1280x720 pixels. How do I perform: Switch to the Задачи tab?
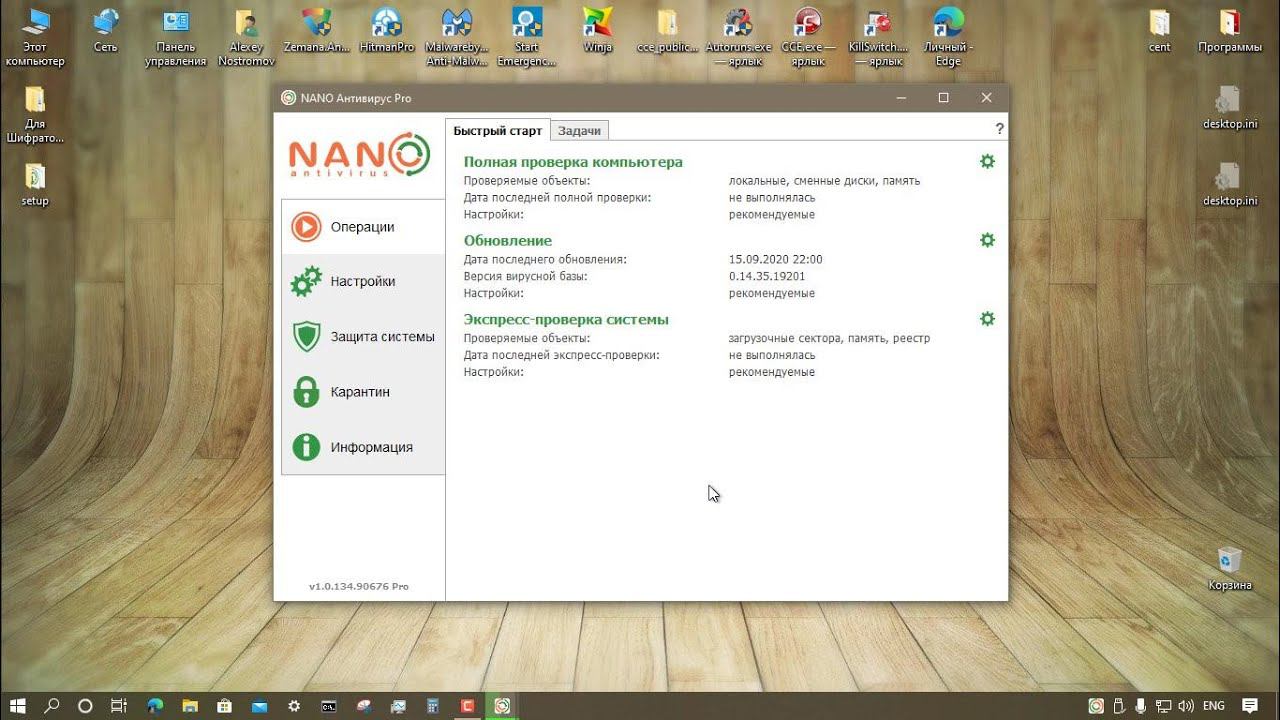tap(579, 130)
